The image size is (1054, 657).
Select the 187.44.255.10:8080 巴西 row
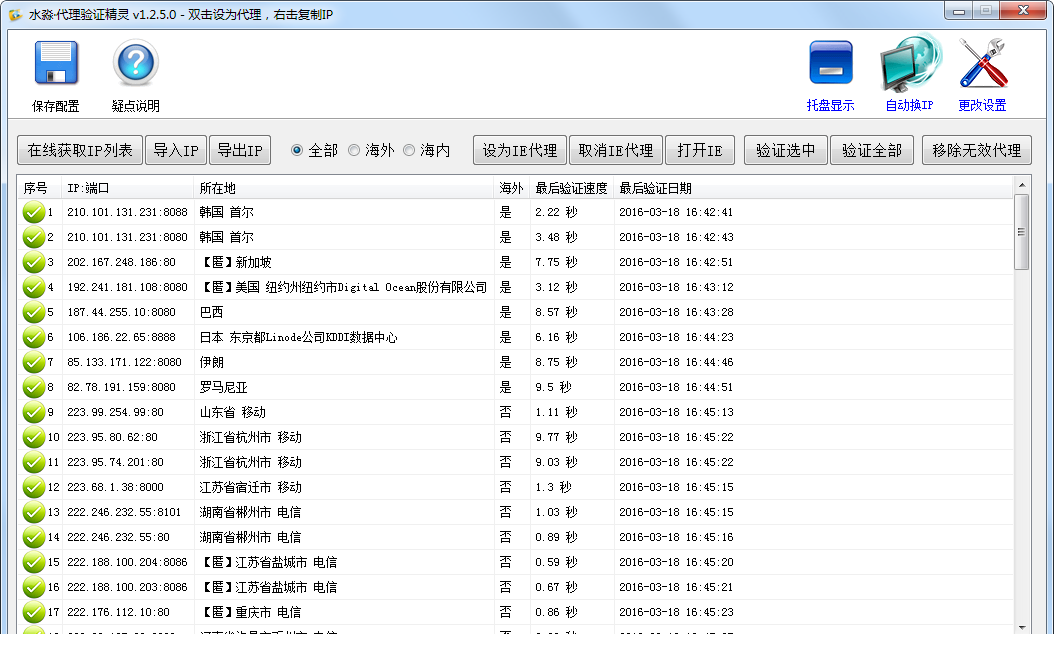pos(516,312)
